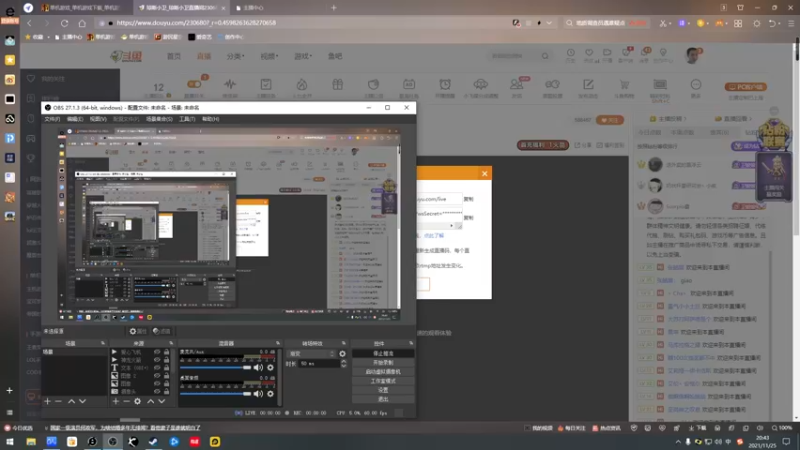The height and width of the screenshot is (450, 800).
Task: Click the browser refresh icon
Action: pos(64,23)
